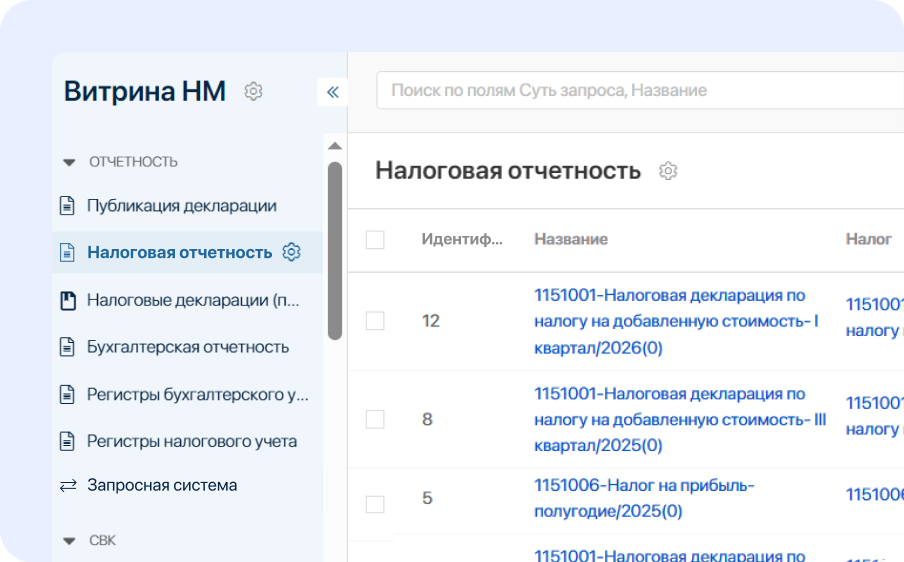Screen dimensions: 904x562
Task: Click Налог column link in row 8
Action: point(875,416)
